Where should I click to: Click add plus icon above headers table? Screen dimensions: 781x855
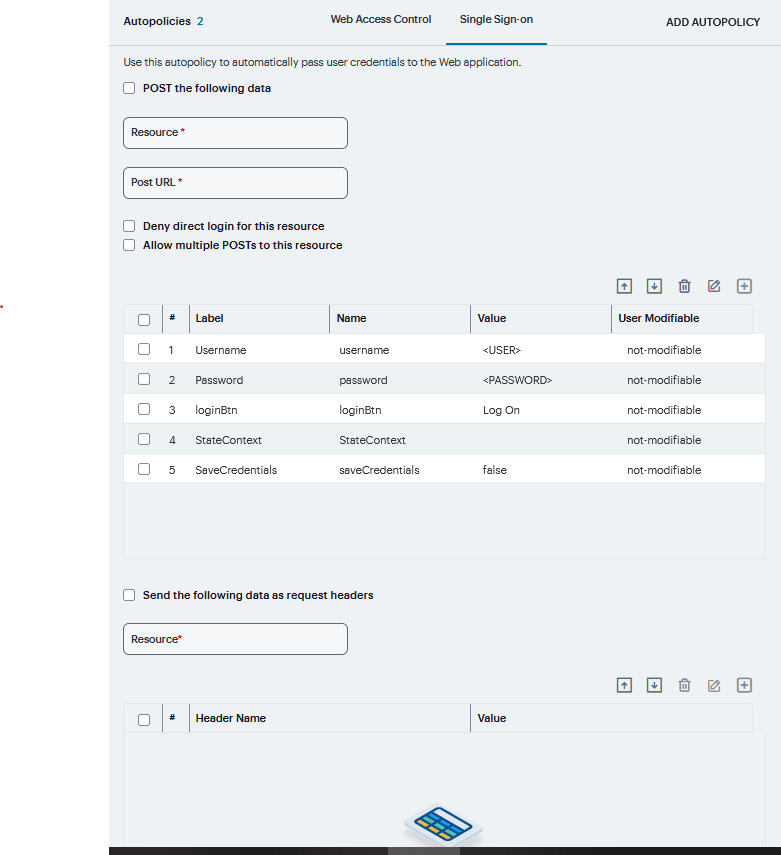pyautogui.click(x=744, y=685)
